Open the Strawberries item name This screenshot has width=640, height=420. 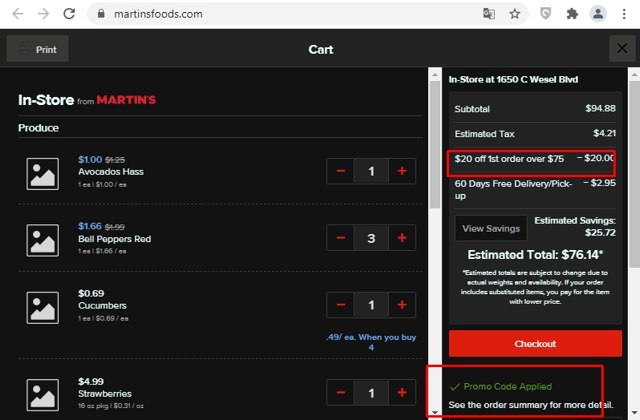point(104,394)
